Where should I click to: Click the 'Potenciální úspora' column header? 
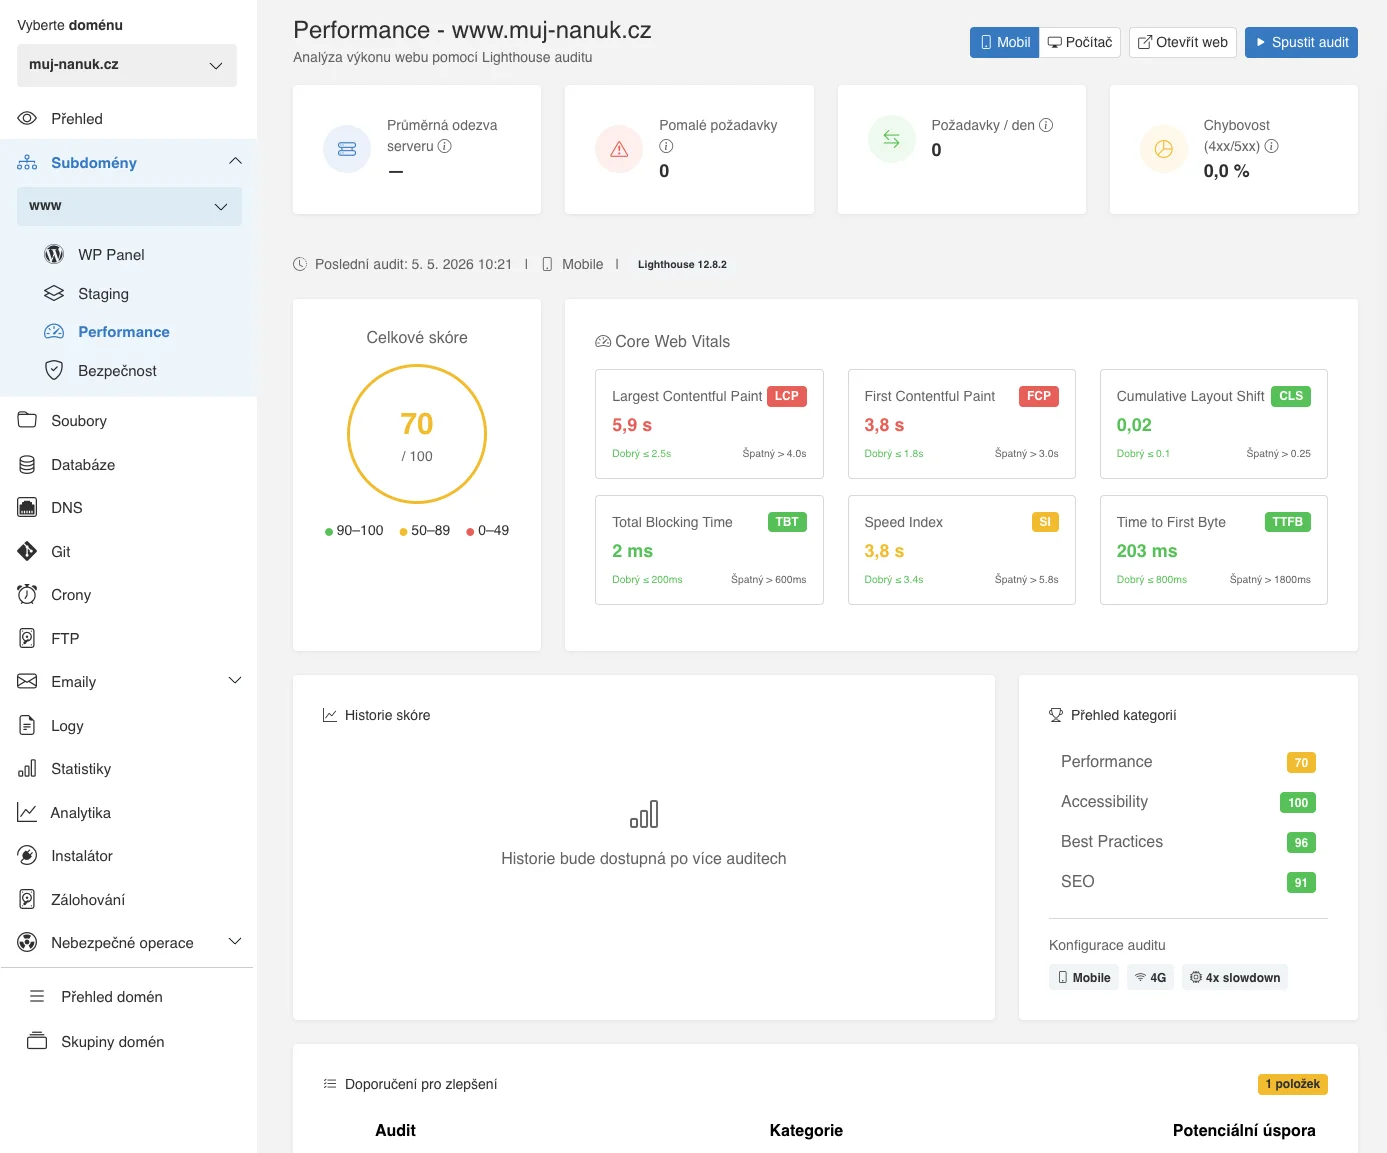(x=1244, y=1130)
